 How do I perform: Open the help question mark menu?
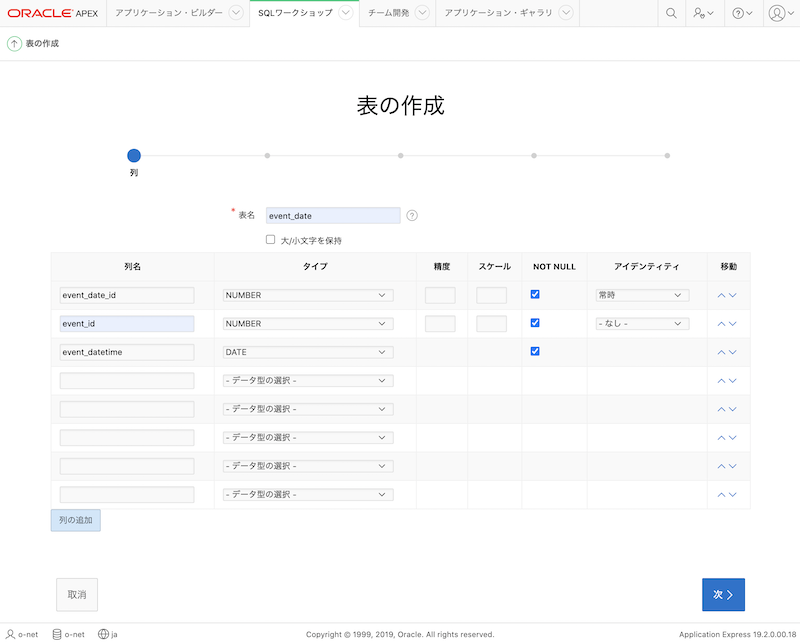click(742, 13)
